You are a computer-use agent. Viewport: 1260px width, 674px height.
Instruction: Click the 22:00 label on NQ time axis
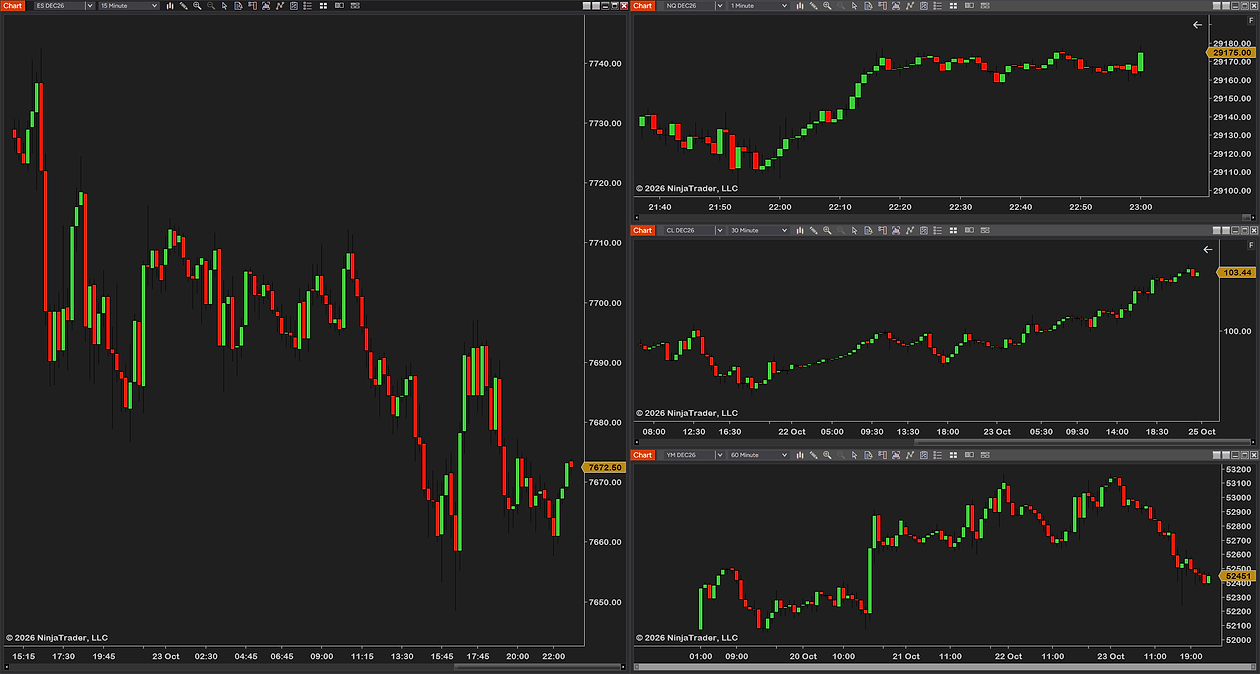[x=780, y=207]
